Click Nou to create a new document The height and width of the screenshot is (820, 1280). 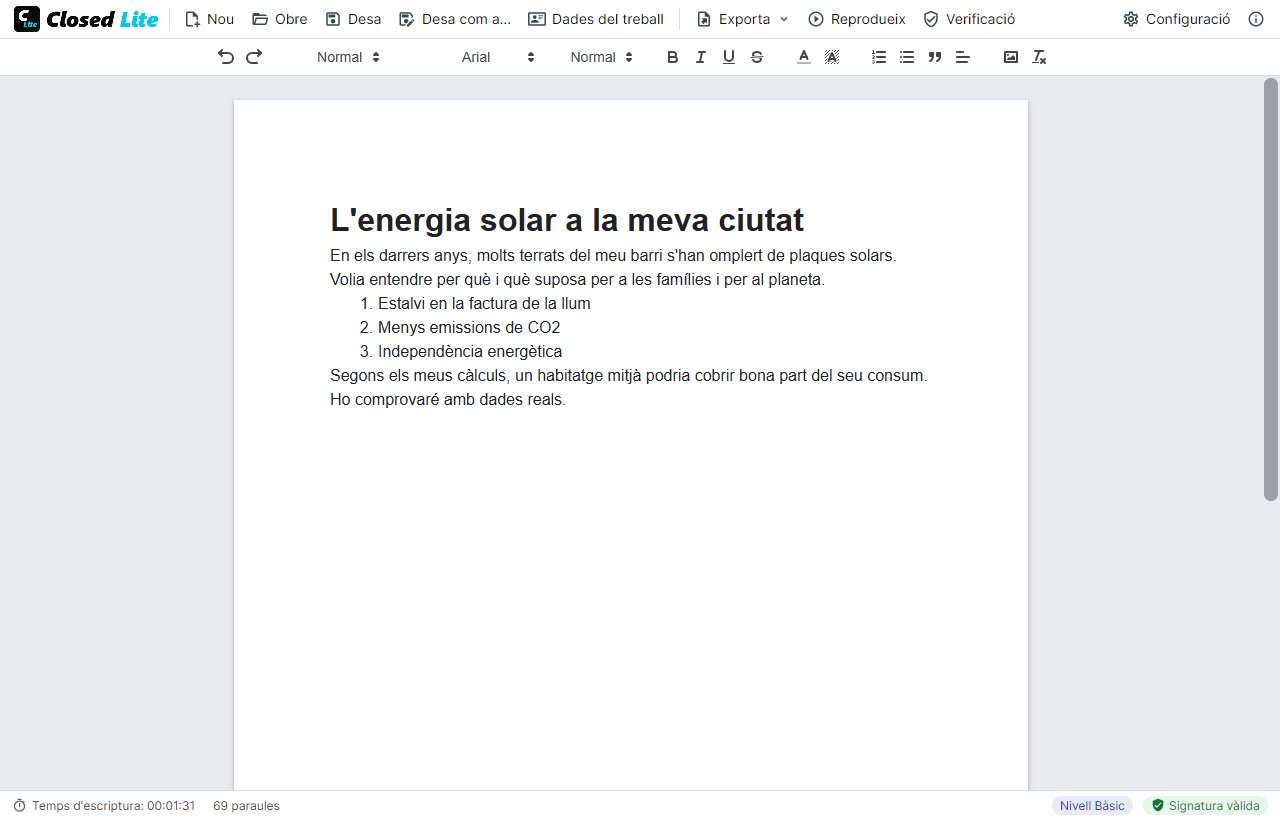[x=209, y=19]
